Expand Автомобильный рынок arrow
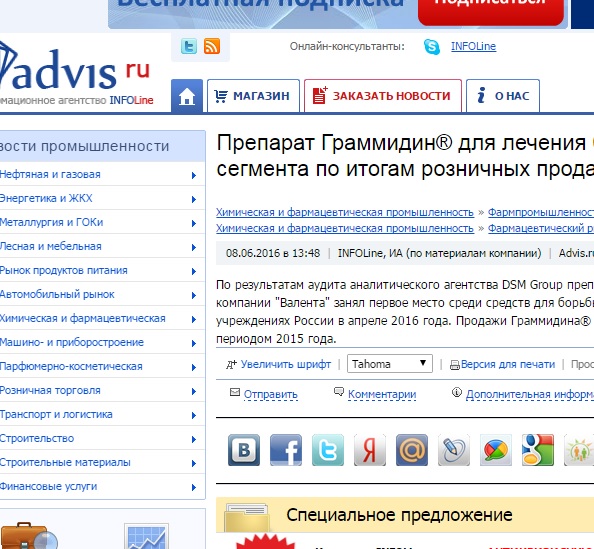Screen dimensions: 594x549 (x=194, y=296)
